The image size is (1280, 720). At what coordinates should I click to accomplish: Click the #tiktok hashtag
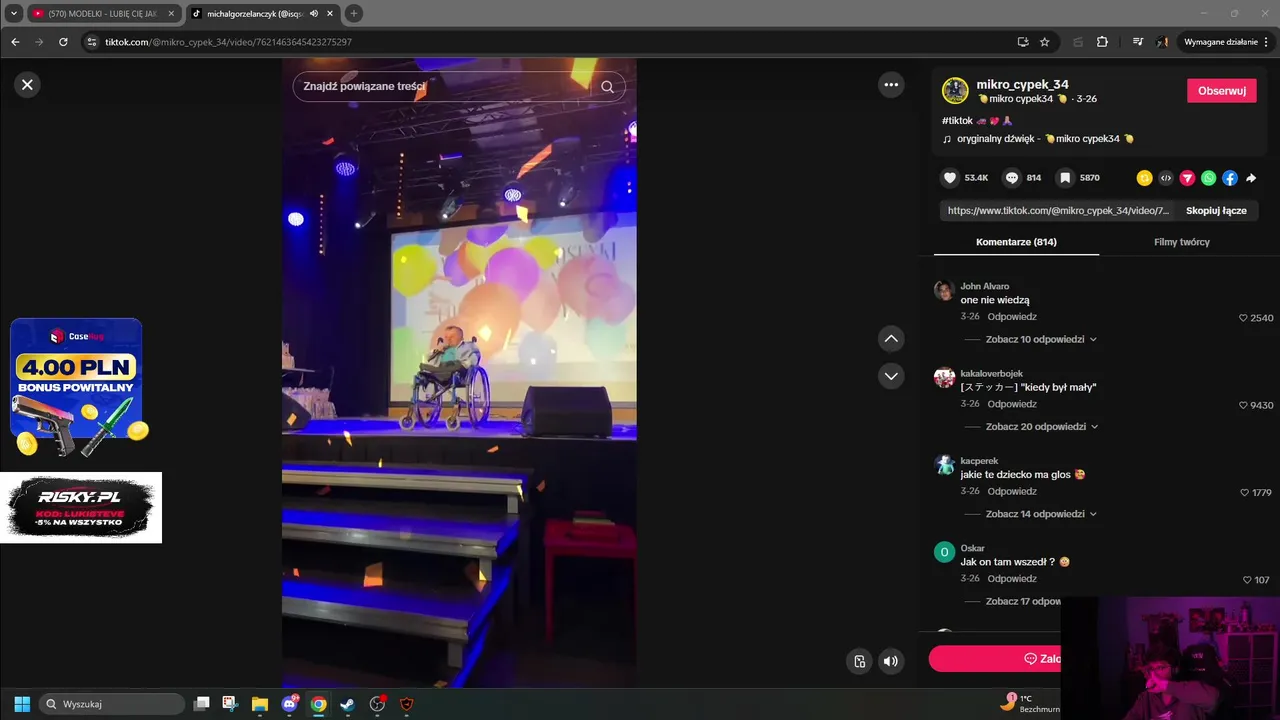coord(957,121)
